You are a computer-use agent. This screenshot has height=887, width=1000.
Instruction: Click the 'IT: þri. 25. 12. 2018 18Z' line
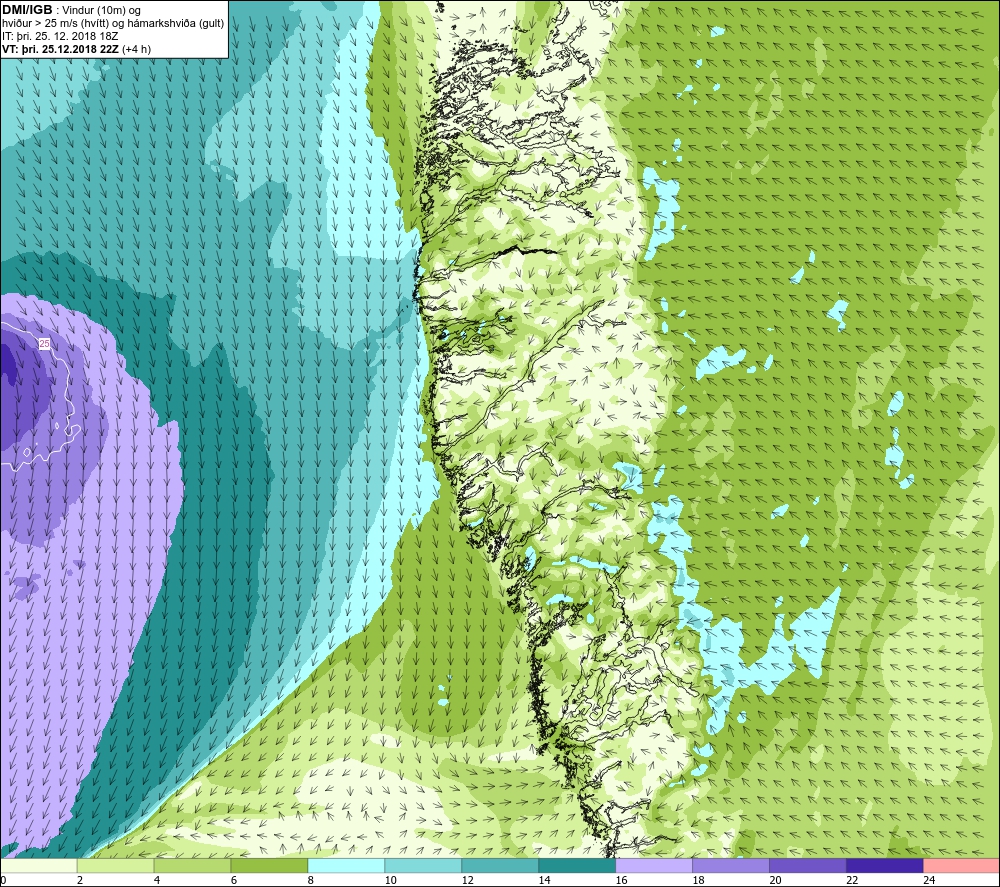pyautogui.click(x=60, y=36)
